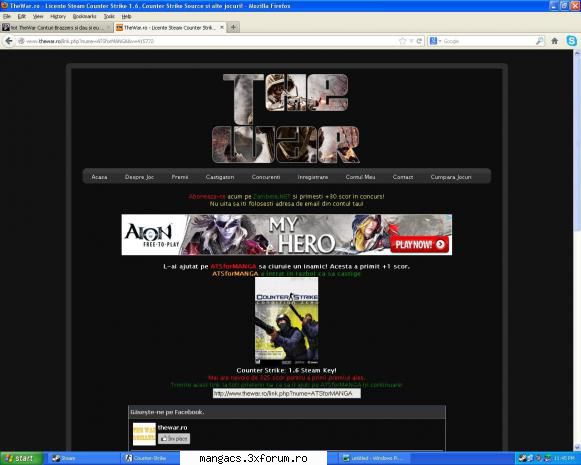Open the Bookmarks menu

pos(84,16)
